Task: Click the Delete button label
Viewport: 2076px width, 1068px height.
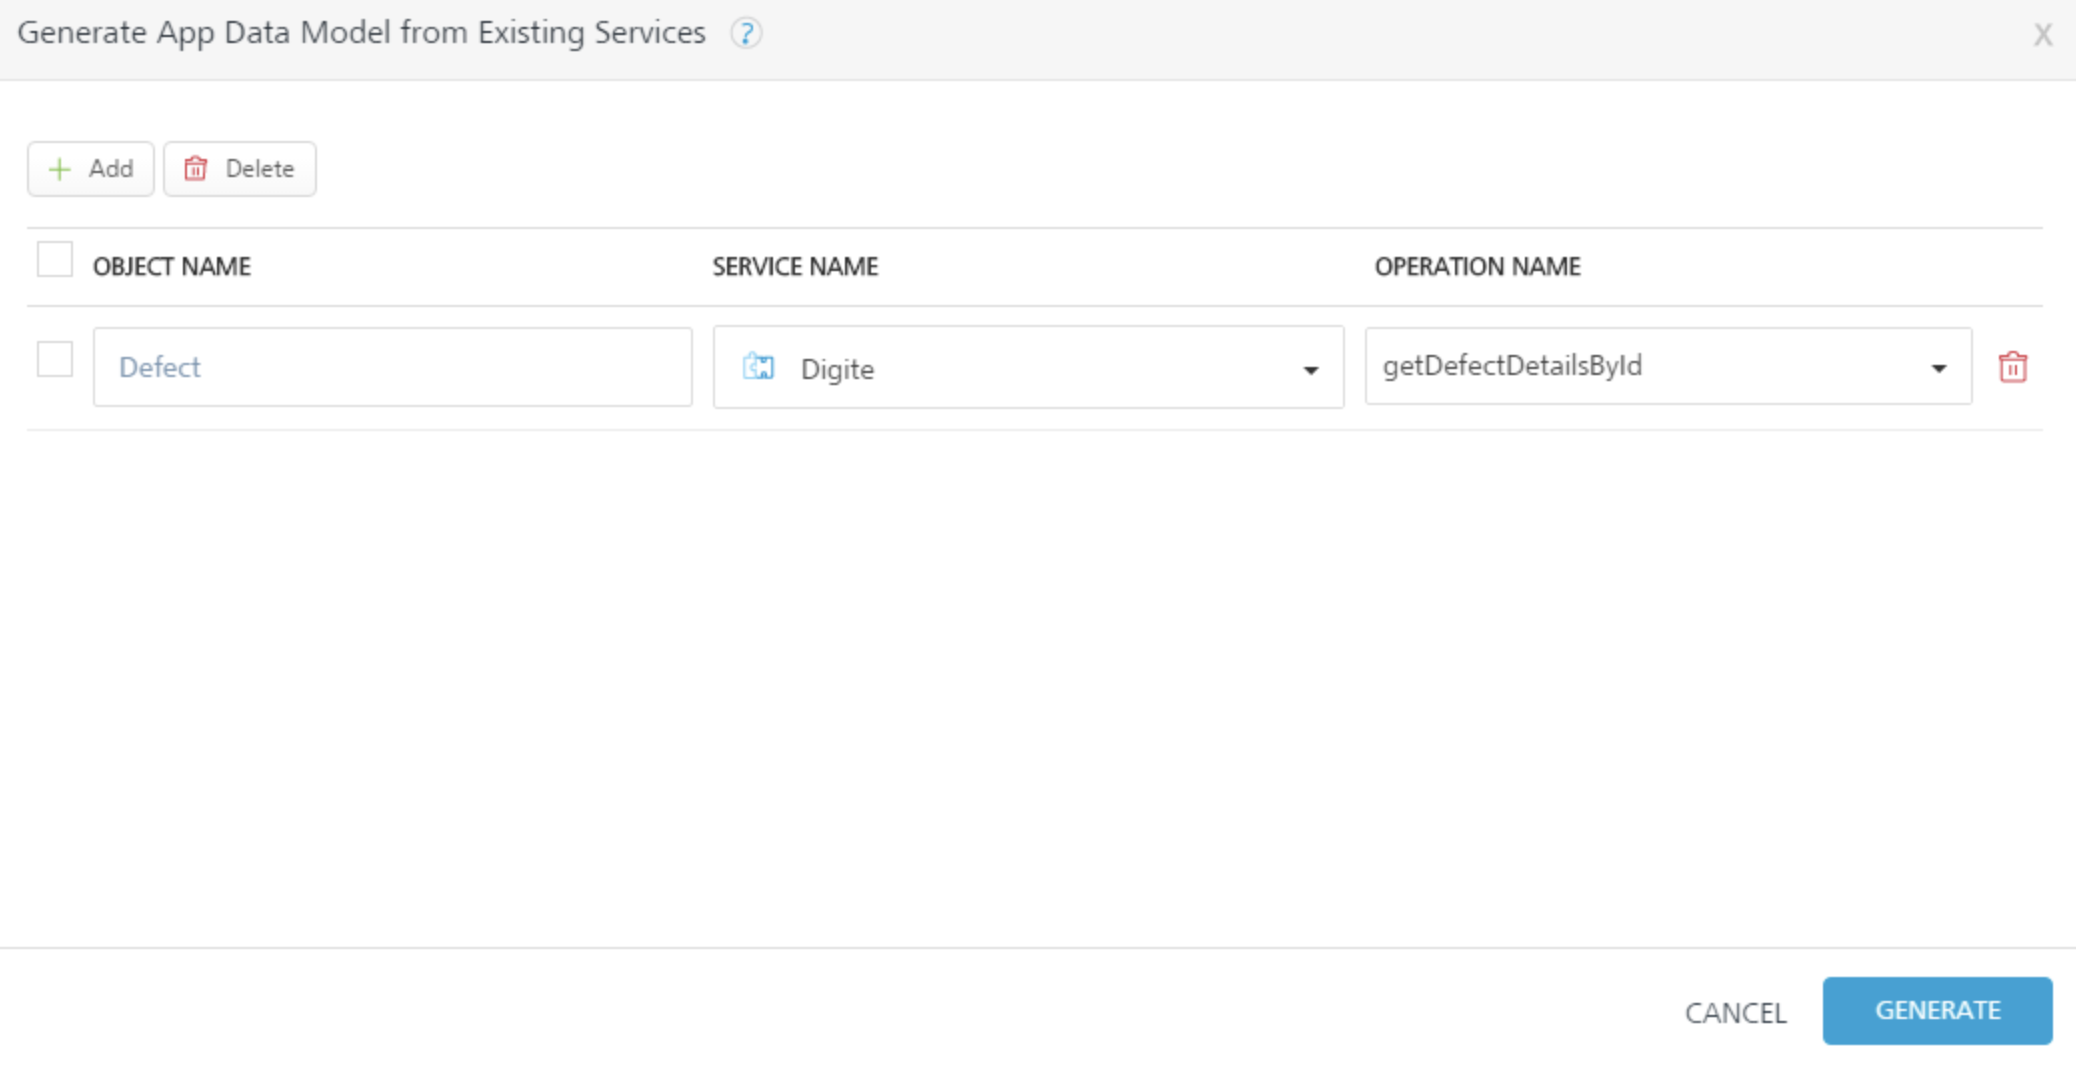Action: [x=260, y=169]
